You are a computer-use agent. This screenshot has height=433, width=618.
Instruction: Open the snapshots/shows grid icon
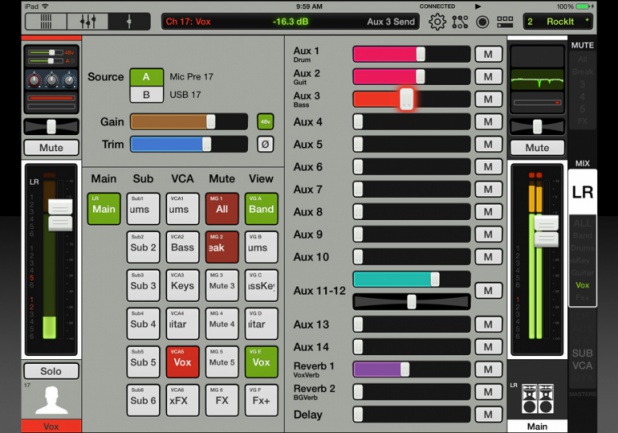coord(505,22)
